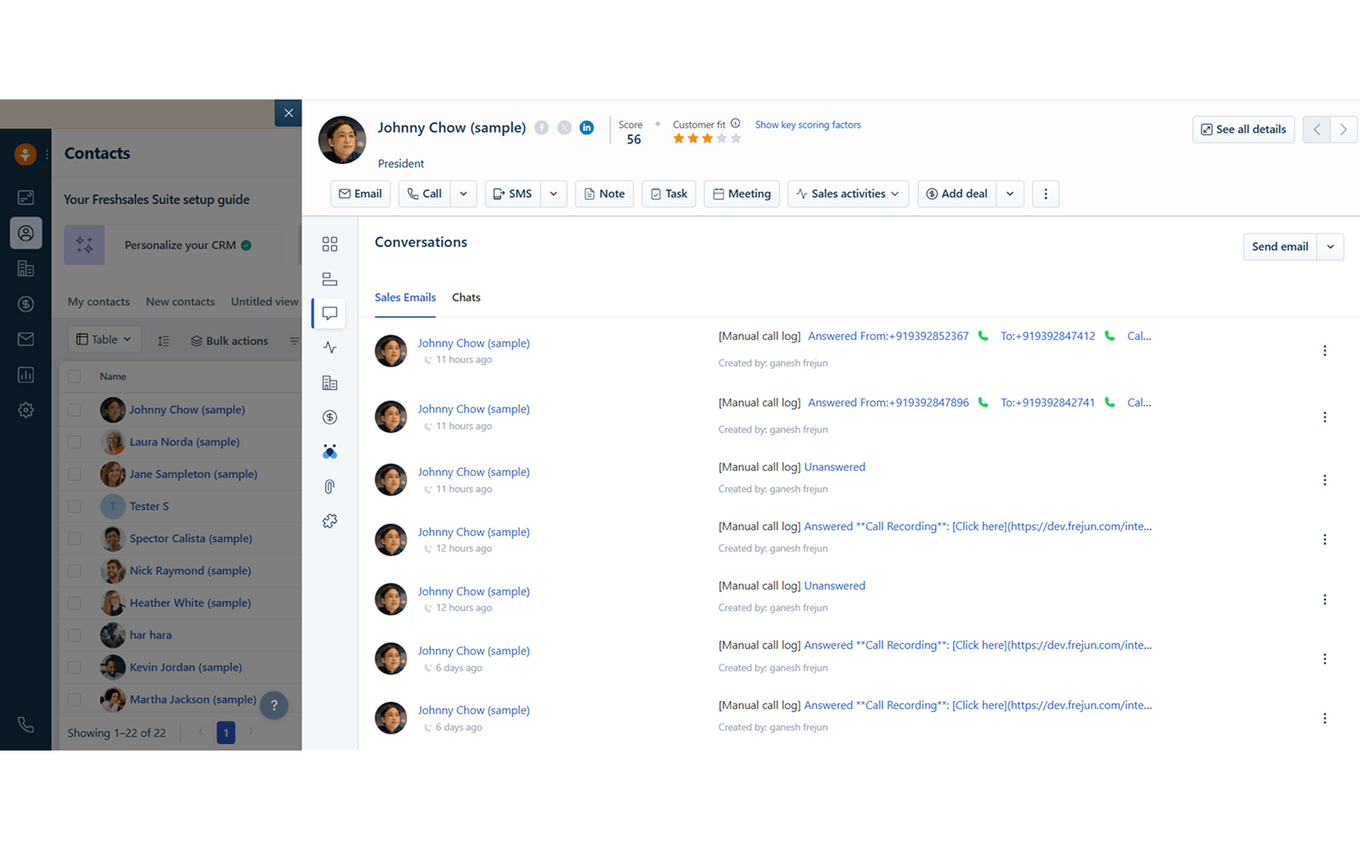This screenshot has width=1360, height=850.
Task: Open Johnny Chow's LinkedIn profile icon
Action: click(587, 127)
